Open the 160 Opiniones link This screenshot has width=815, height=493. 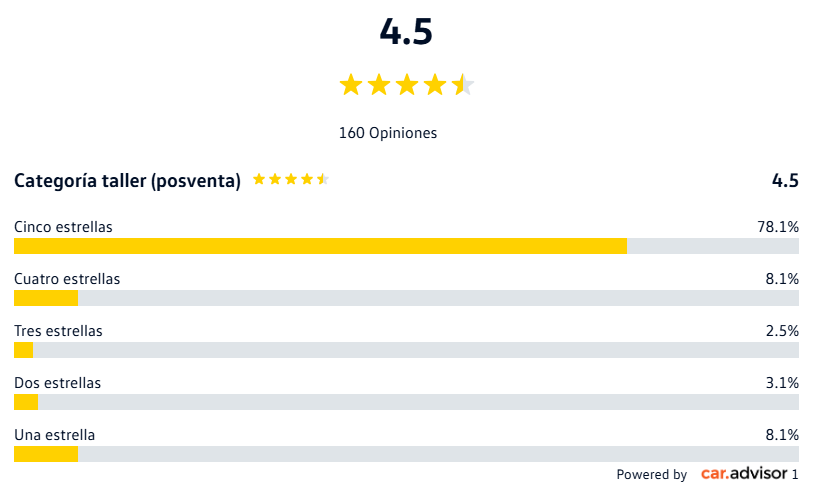coord(388,132)
